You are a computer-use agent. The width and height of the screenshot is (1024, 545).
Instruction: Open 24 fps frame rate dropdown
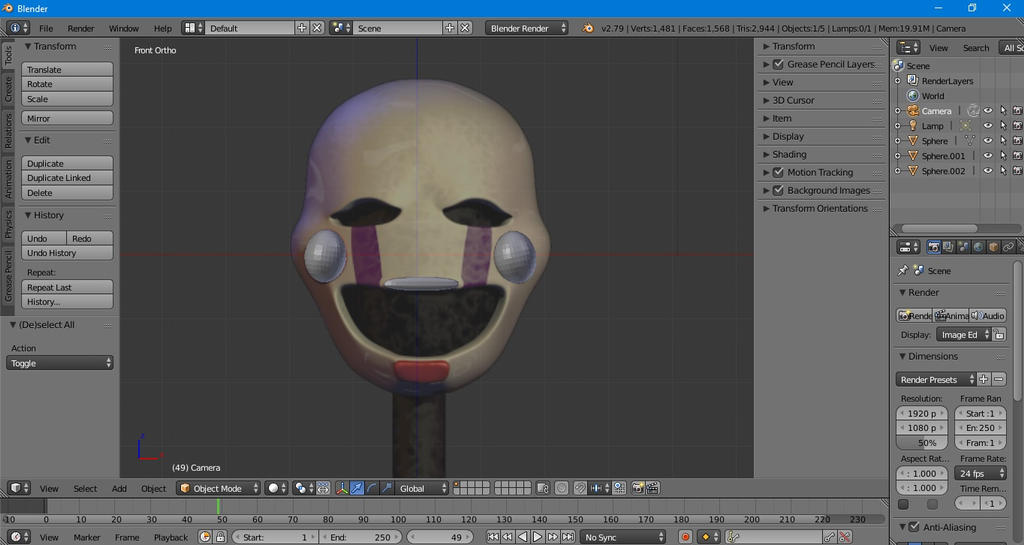click(x=980, y=473)
